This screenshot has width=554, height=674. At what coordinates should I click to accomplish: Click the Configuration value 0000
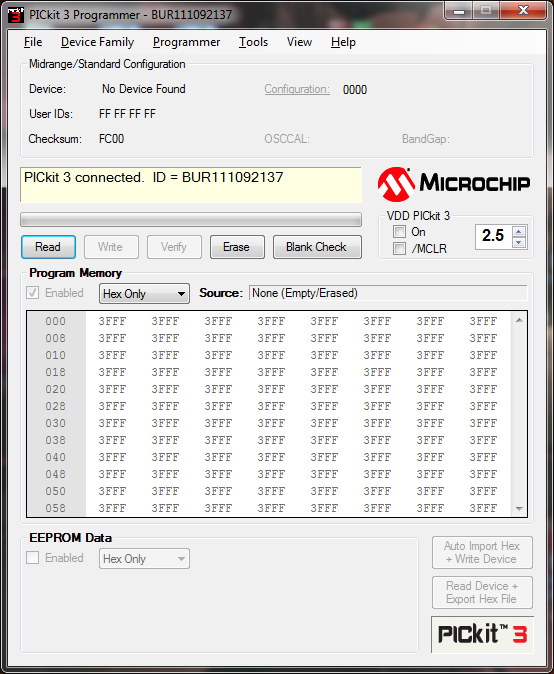click(355, 90)
